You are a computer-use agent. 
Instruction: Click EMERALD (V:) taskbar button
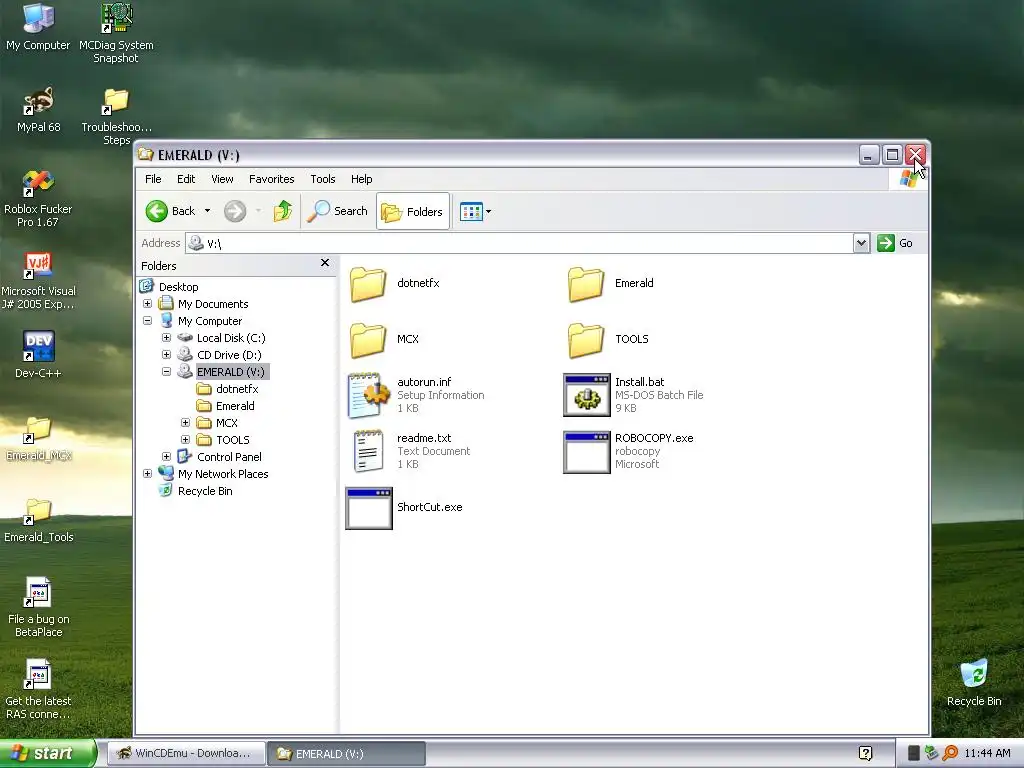click(347, 754)
